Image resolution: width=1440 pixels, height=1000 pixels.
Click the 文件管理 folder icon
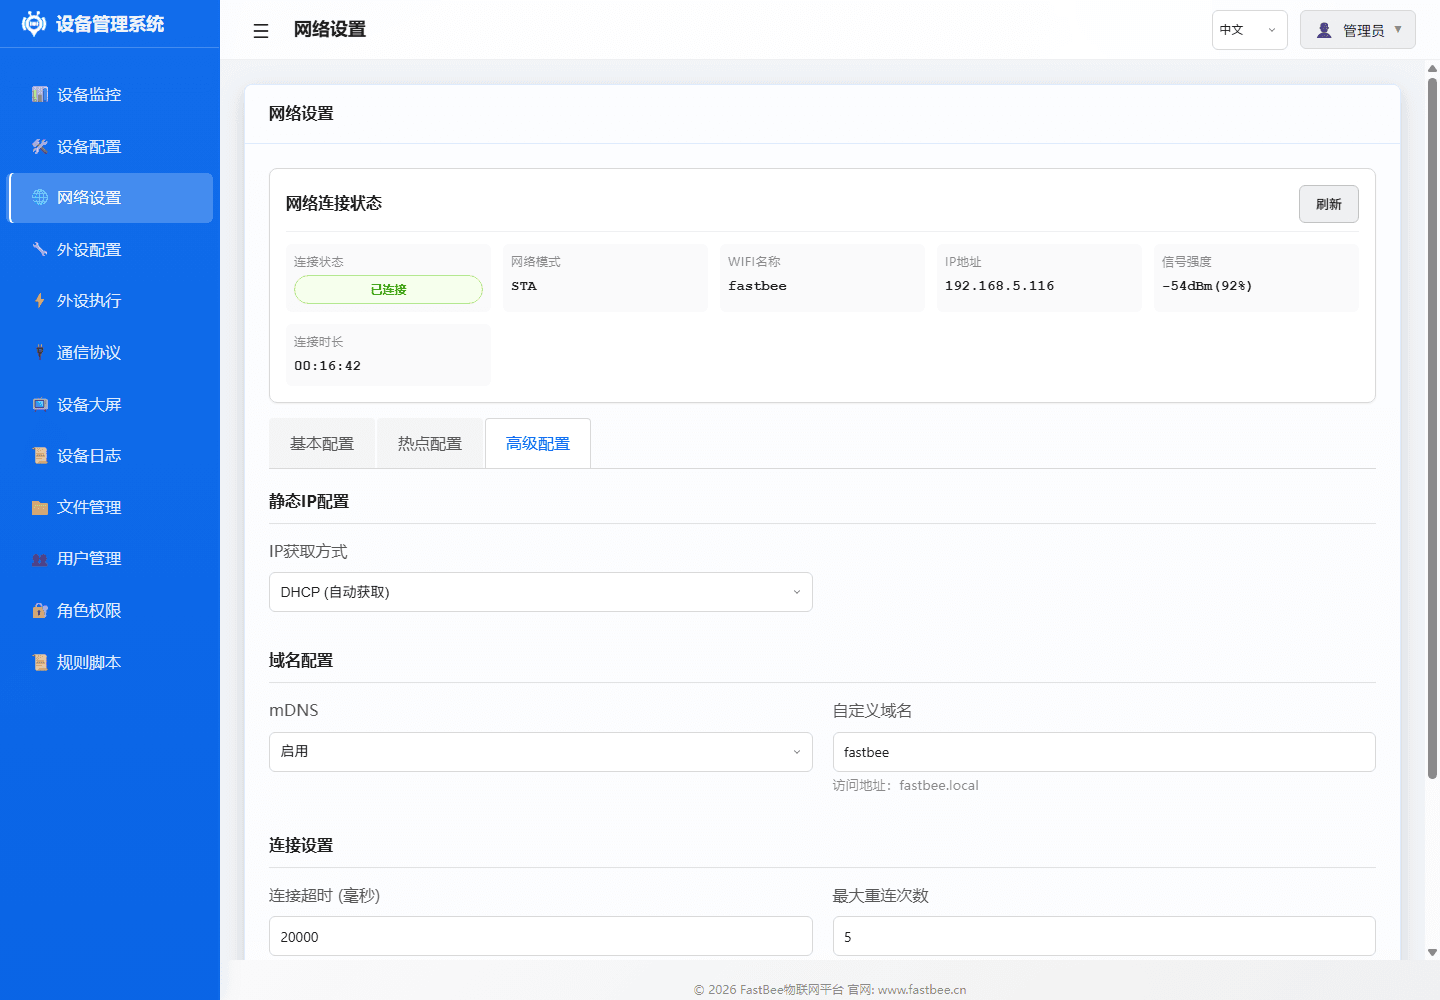pos(40,507)
